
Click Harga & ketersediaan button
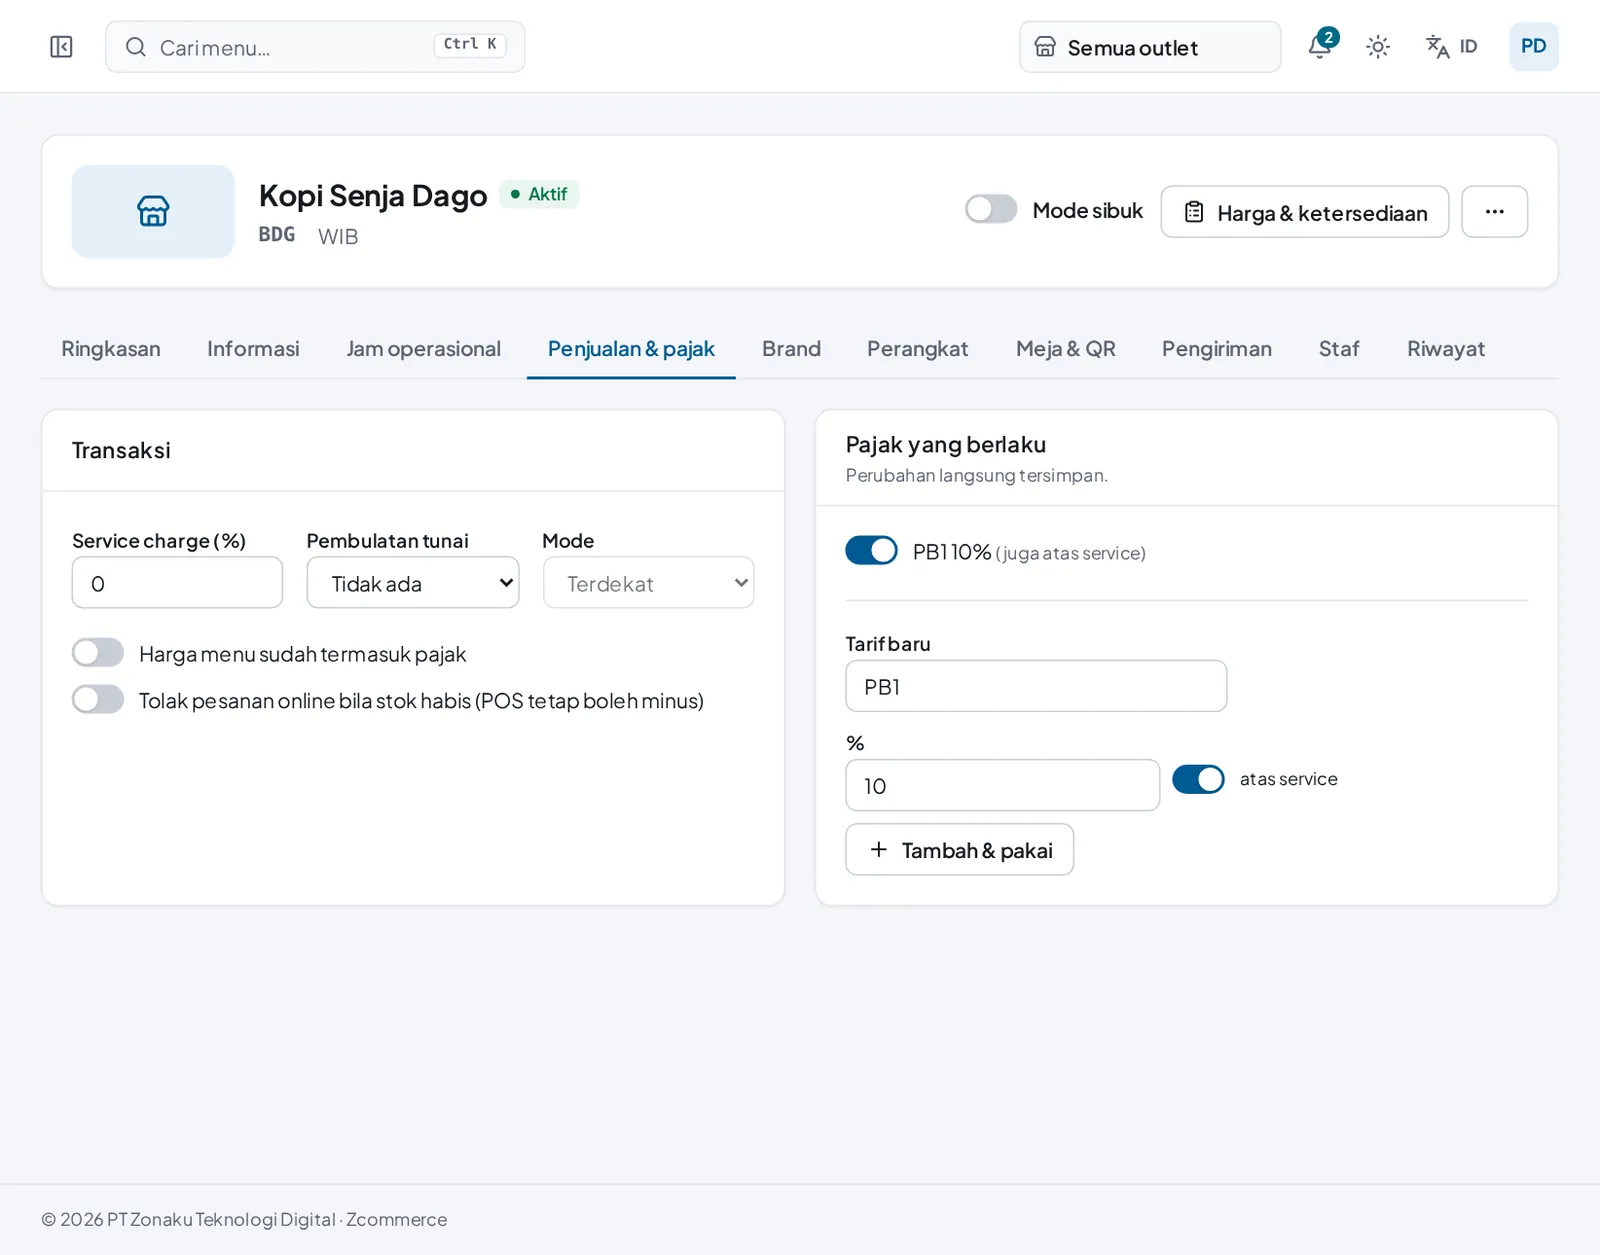(1305, 211)
